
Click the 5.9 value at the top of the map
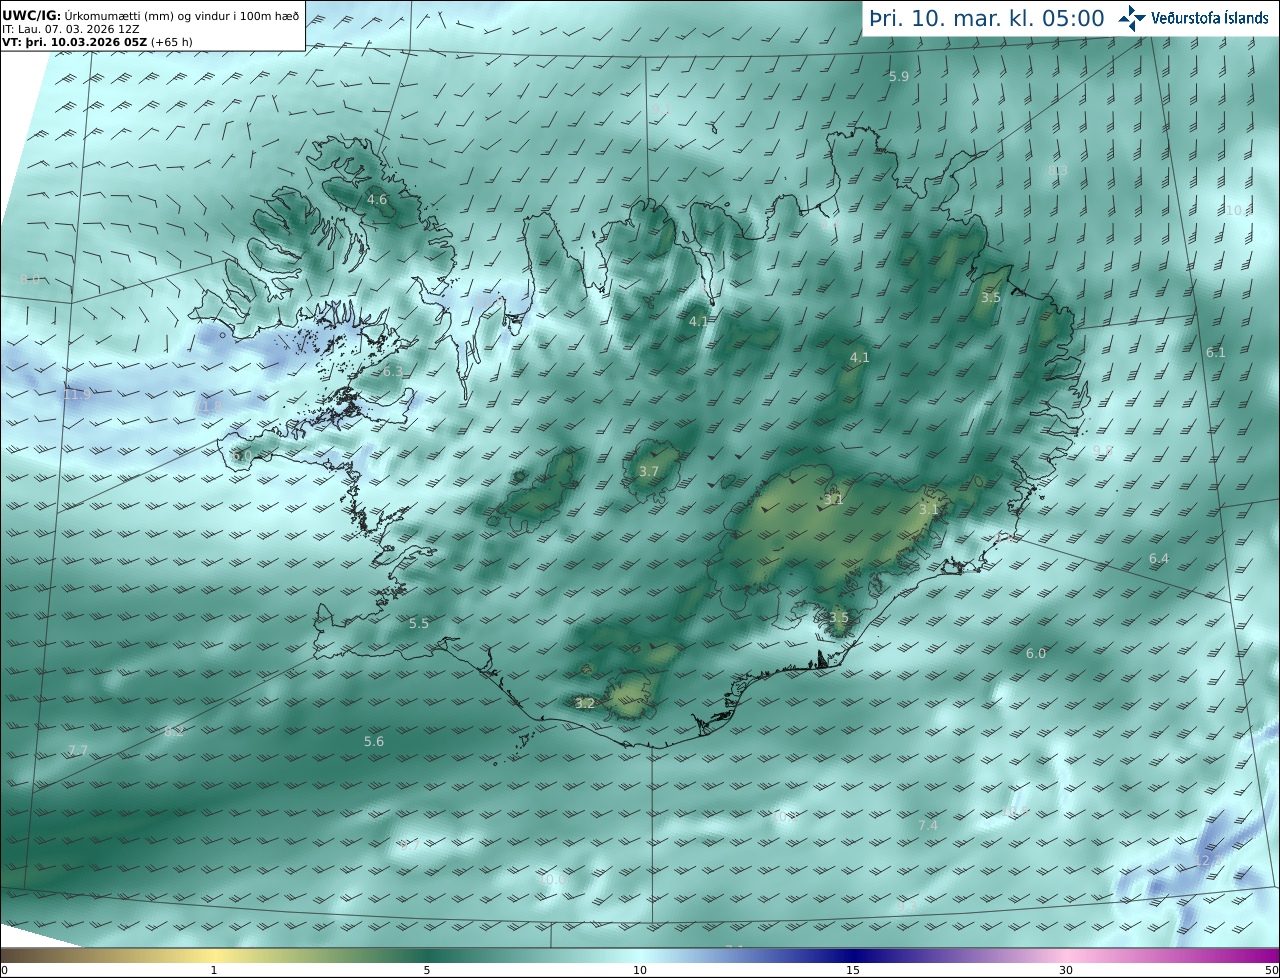tap(899, 77)
